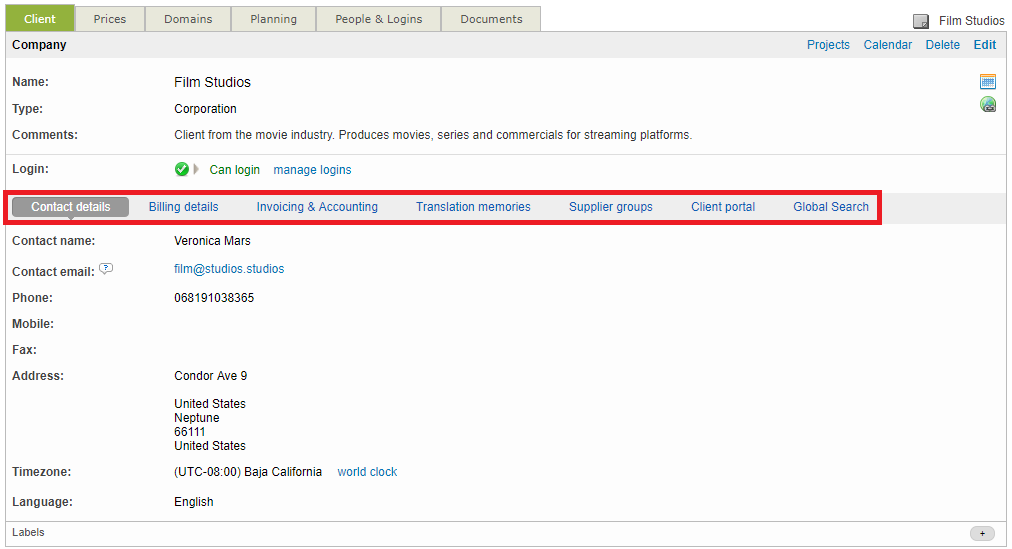Switch to the Domains tab
This screenshot has width=1012, height=549.
[188, 19]
